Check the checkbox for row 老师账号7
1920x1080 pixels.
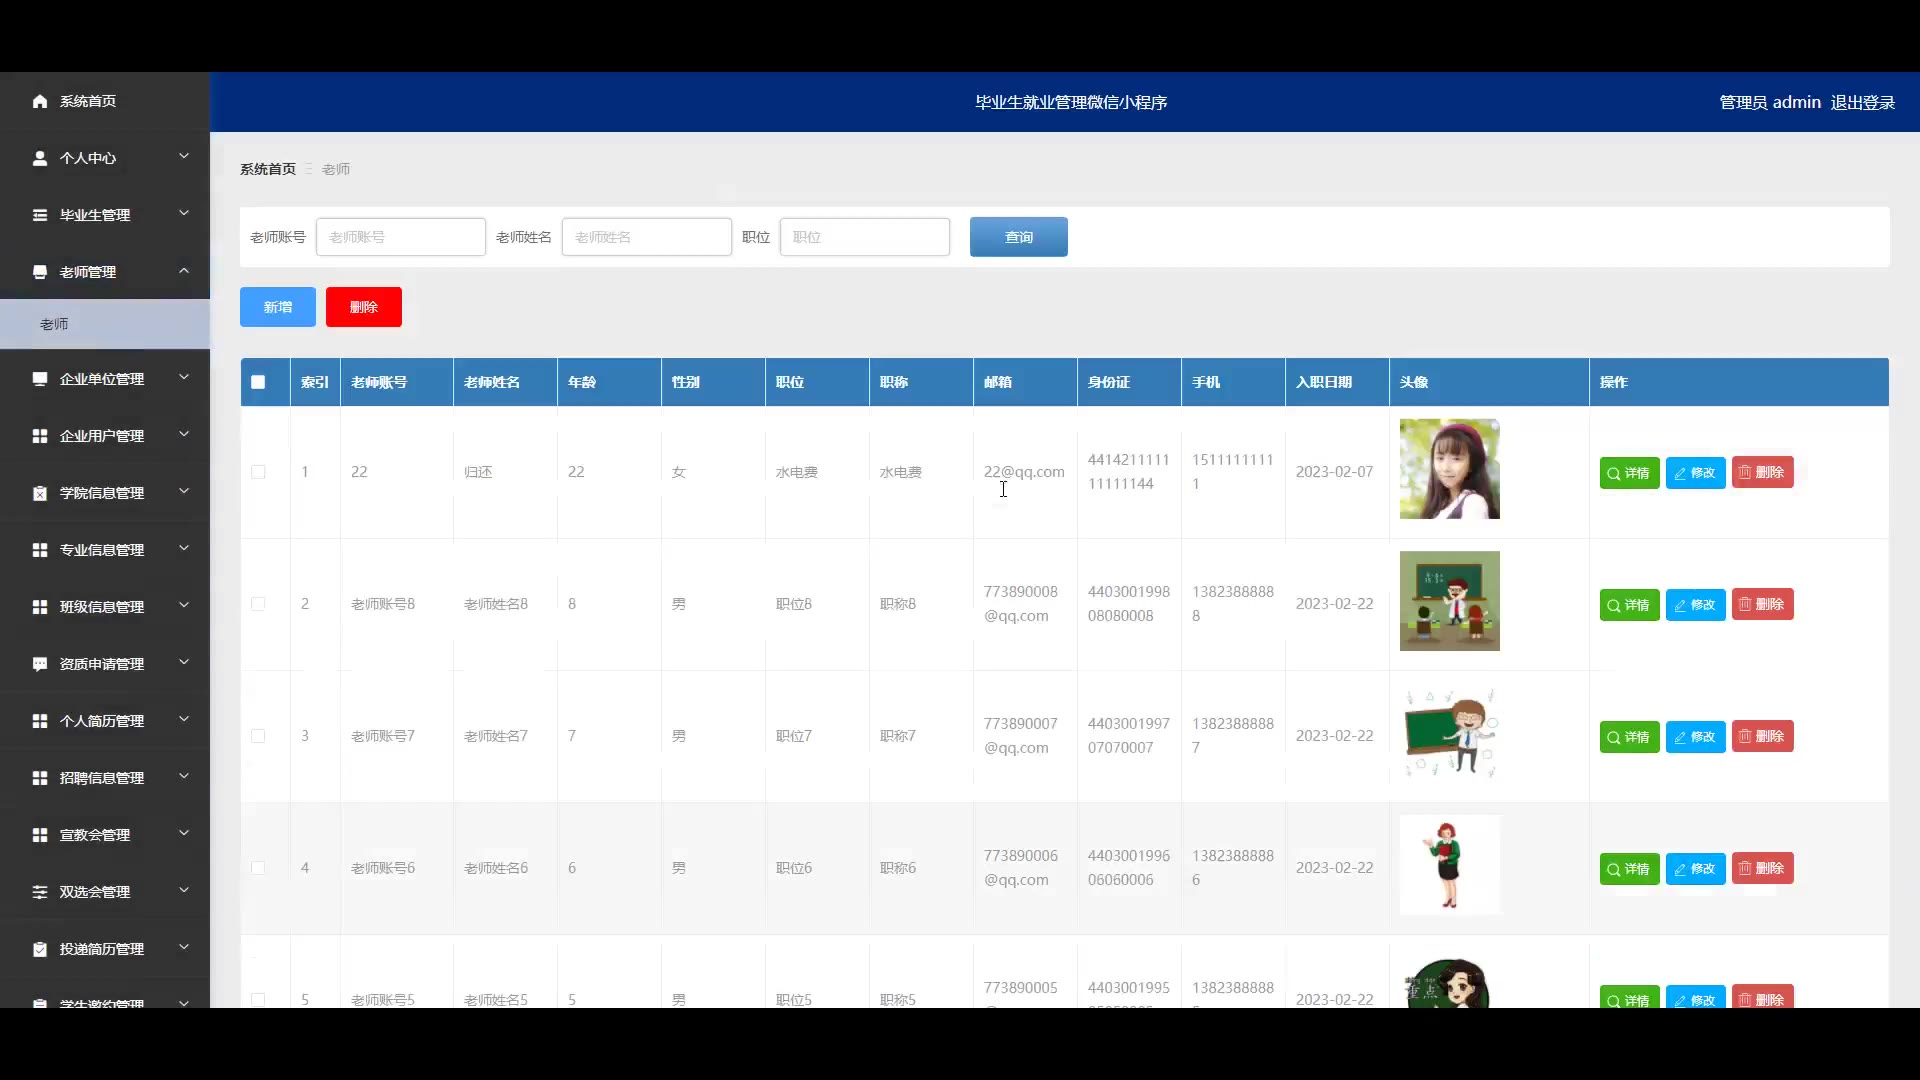(x=258, y=736)
